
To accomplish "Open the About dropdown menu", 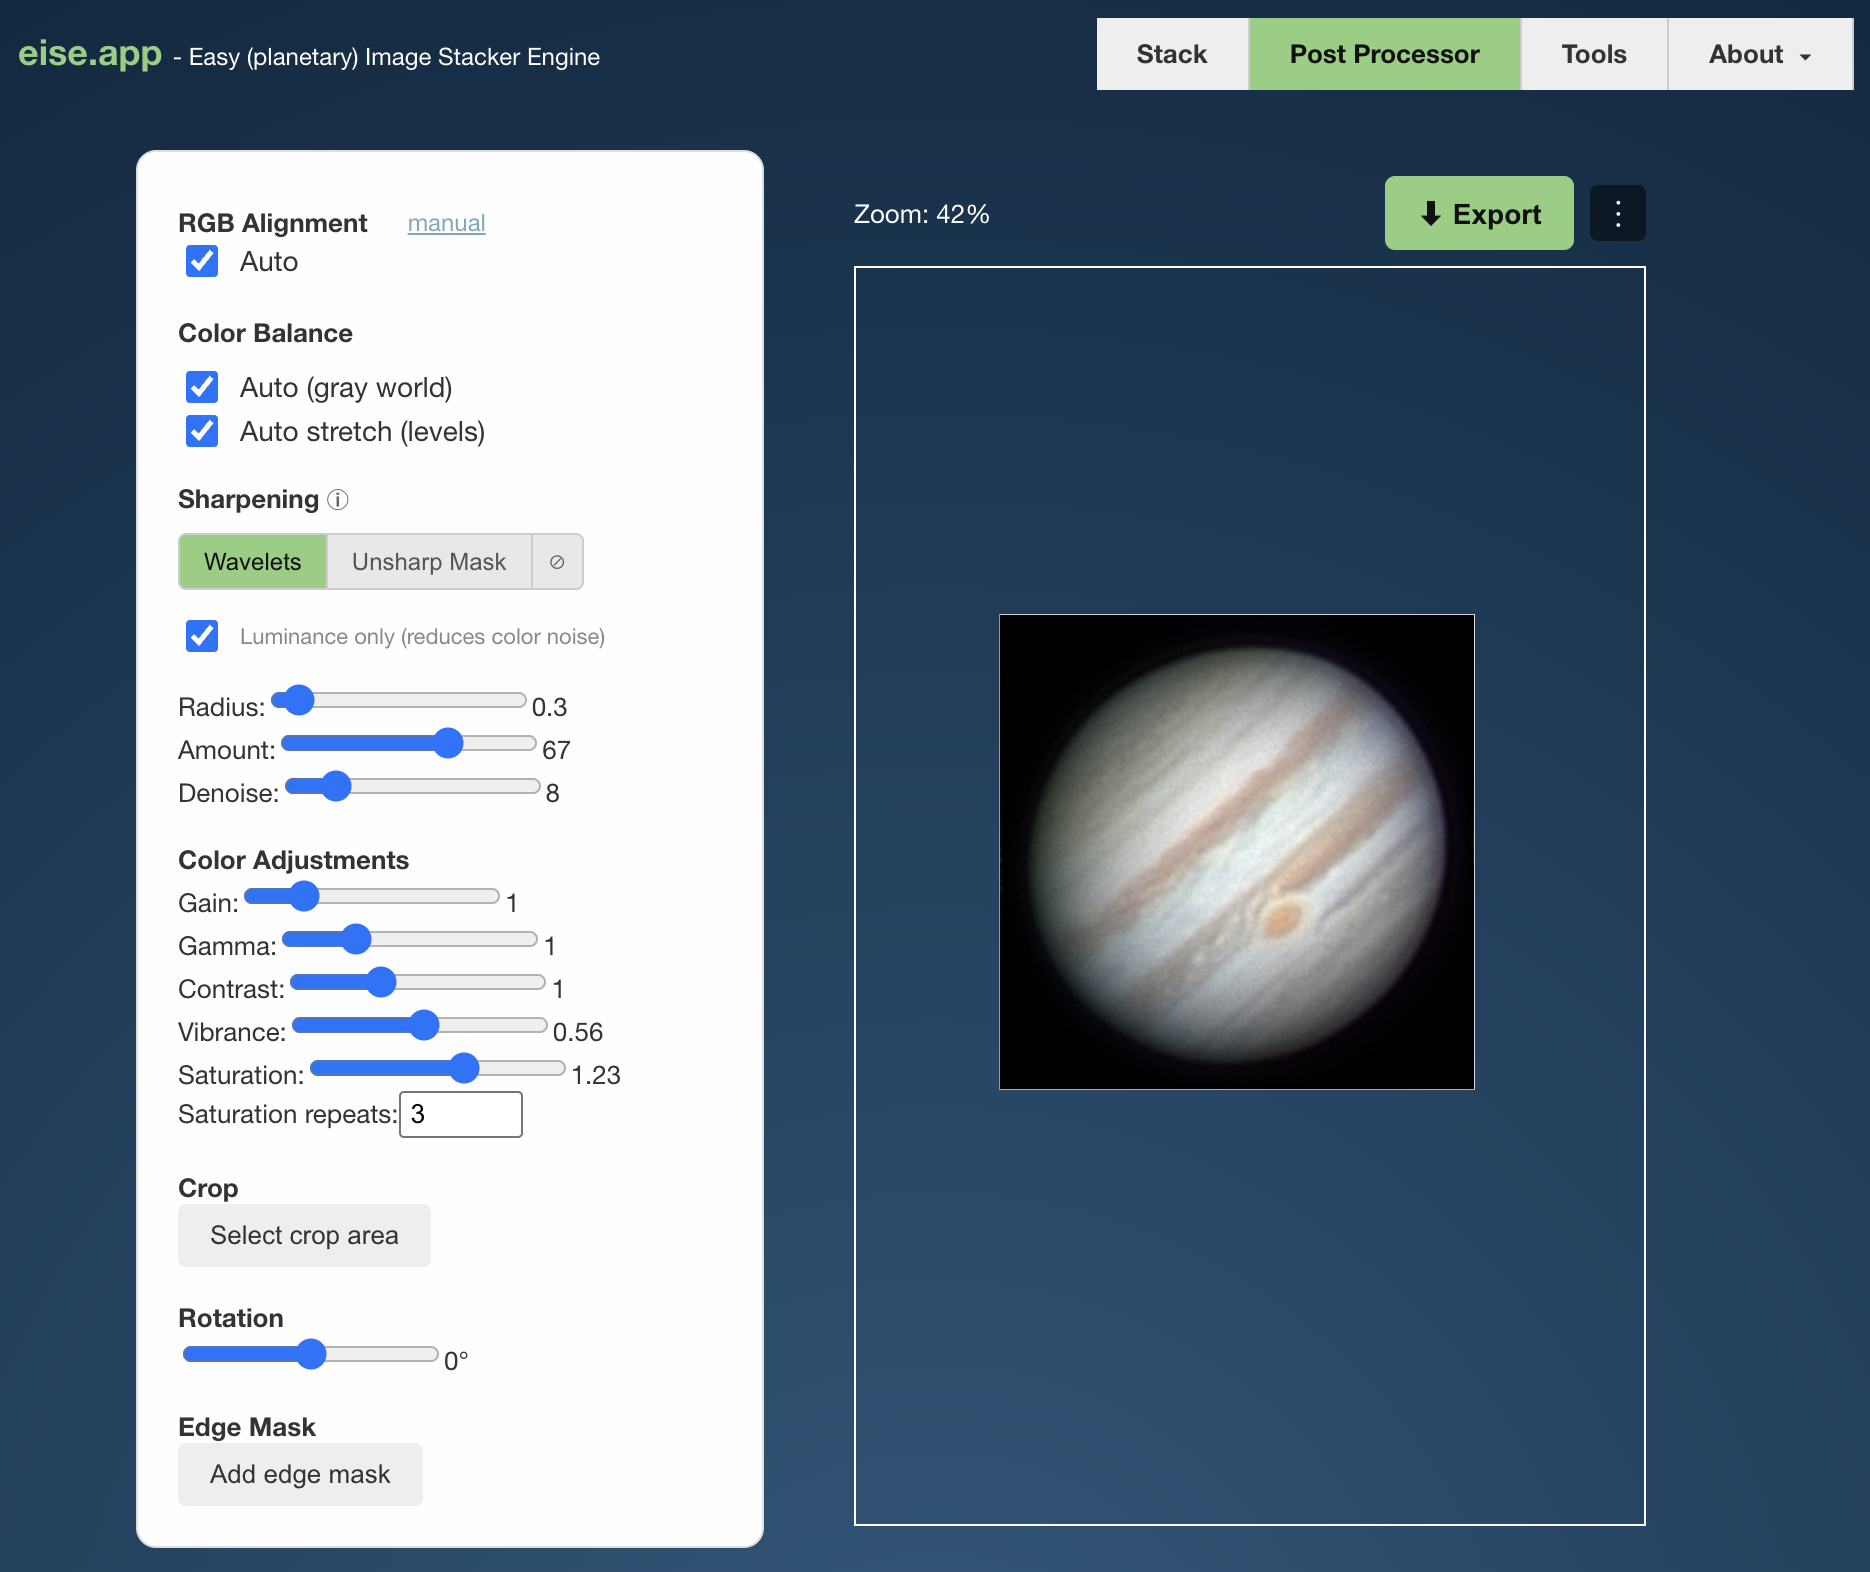I will pos(1759,54).
